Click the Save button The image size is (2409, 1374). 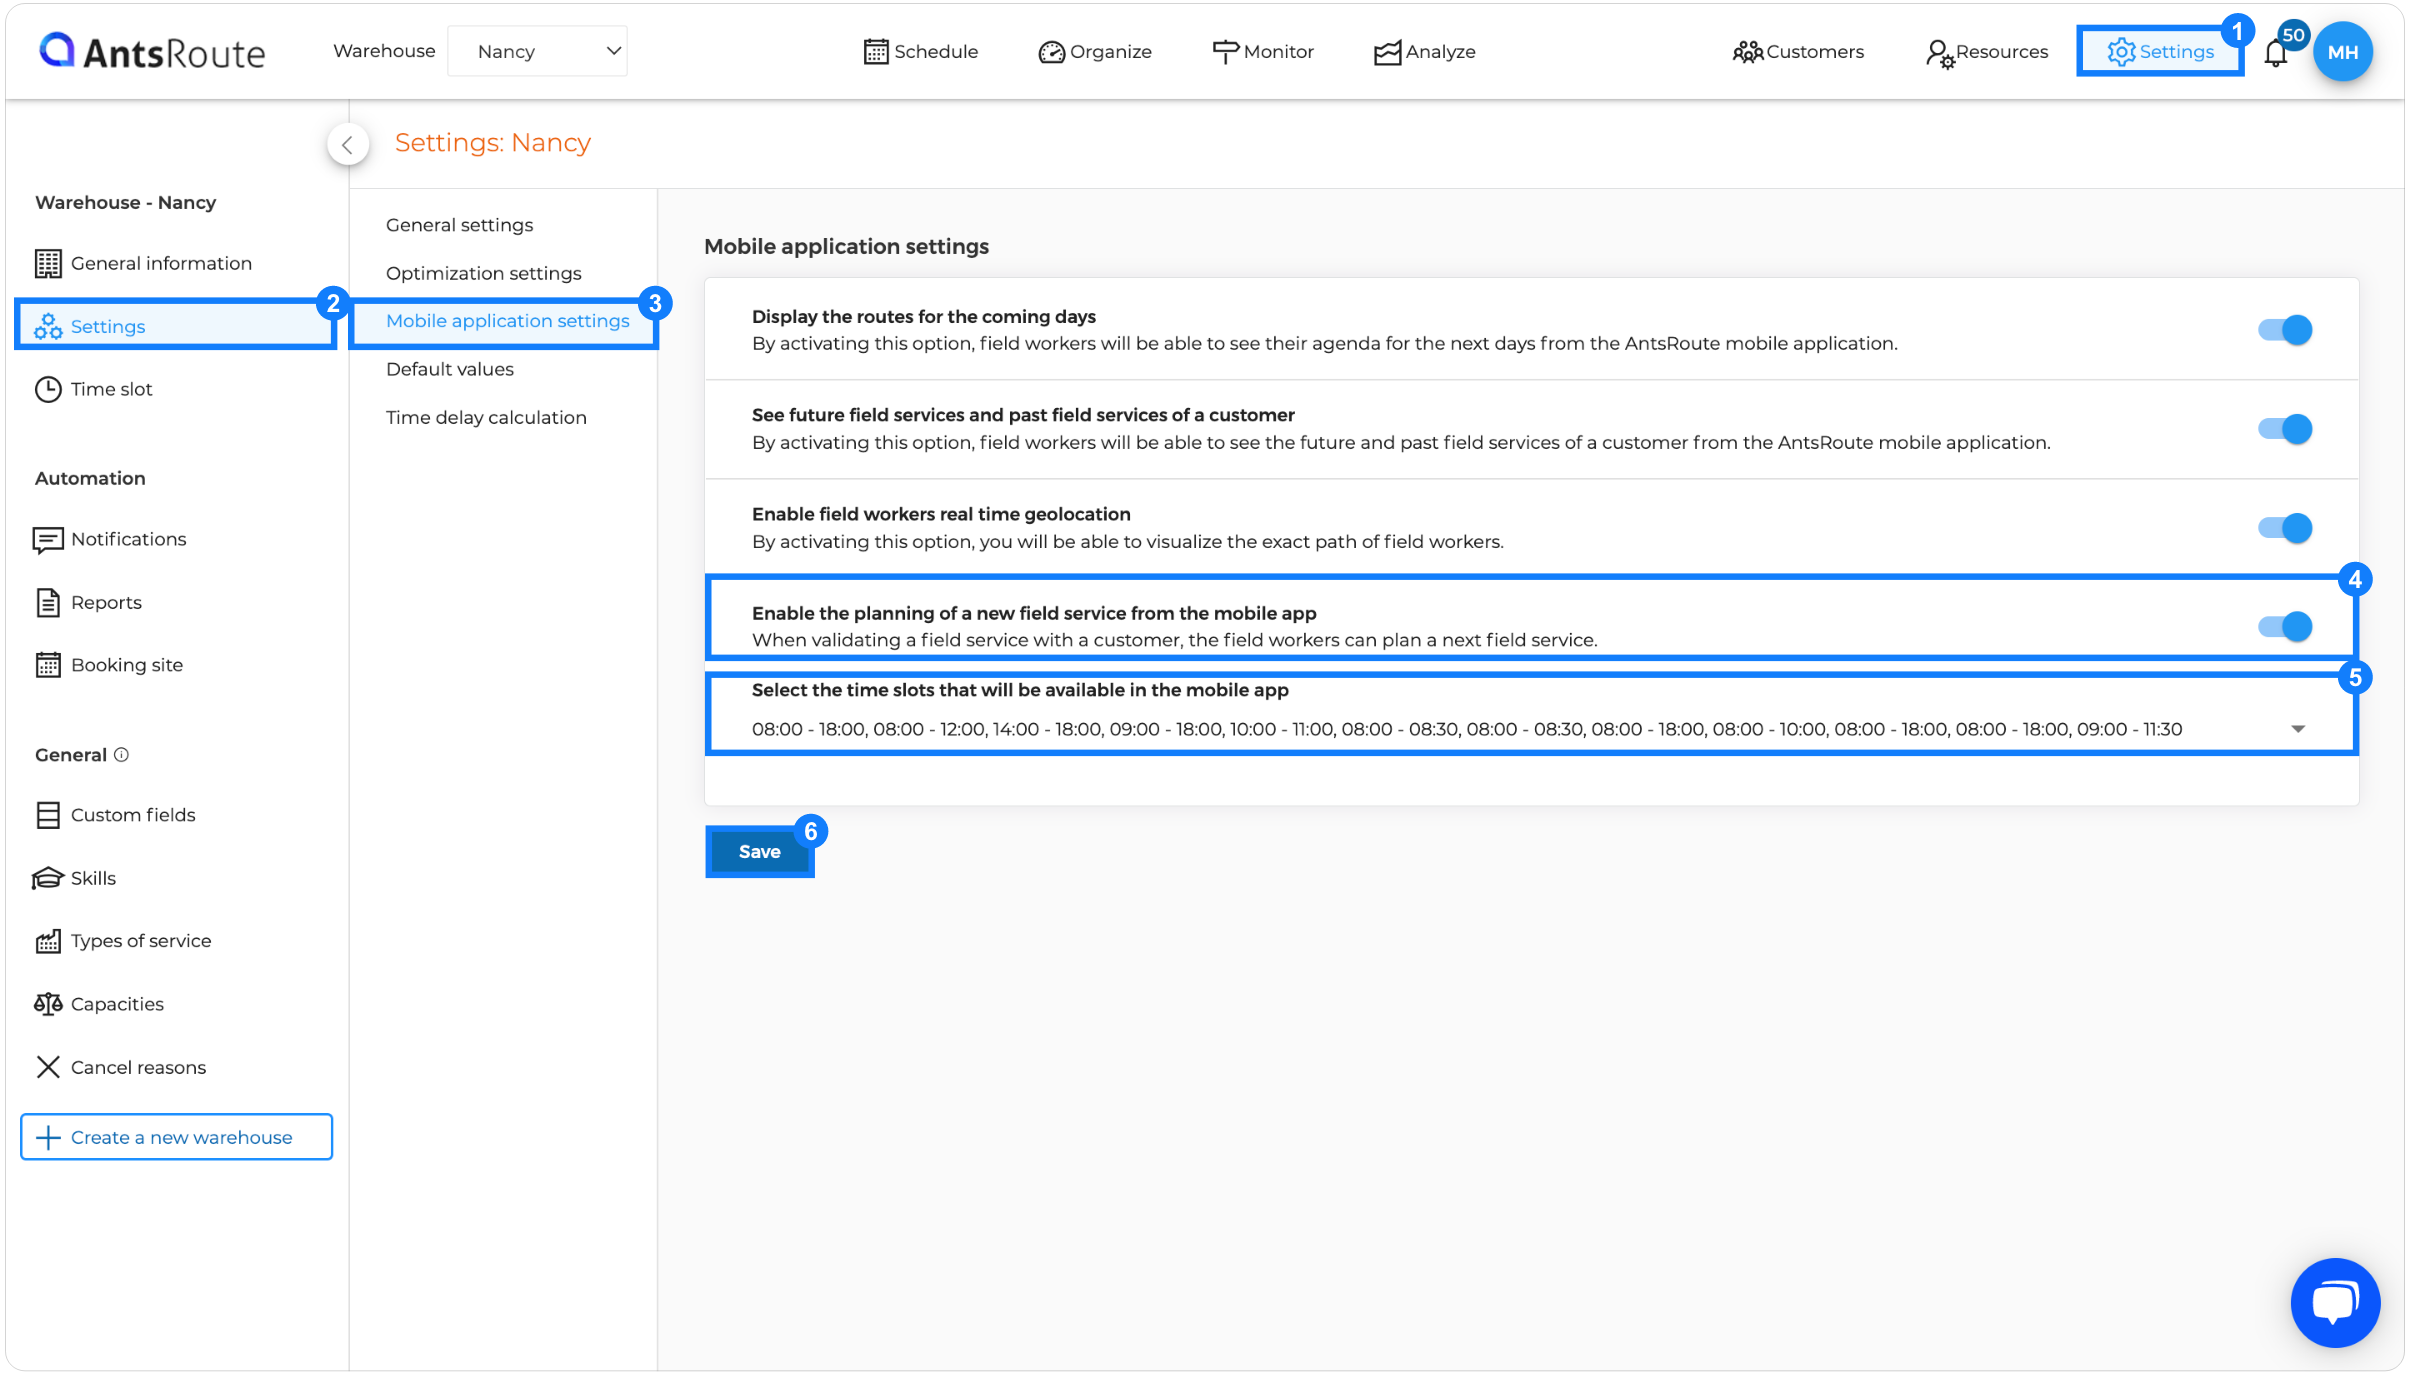pyautogui.click(x=760, y=852)
